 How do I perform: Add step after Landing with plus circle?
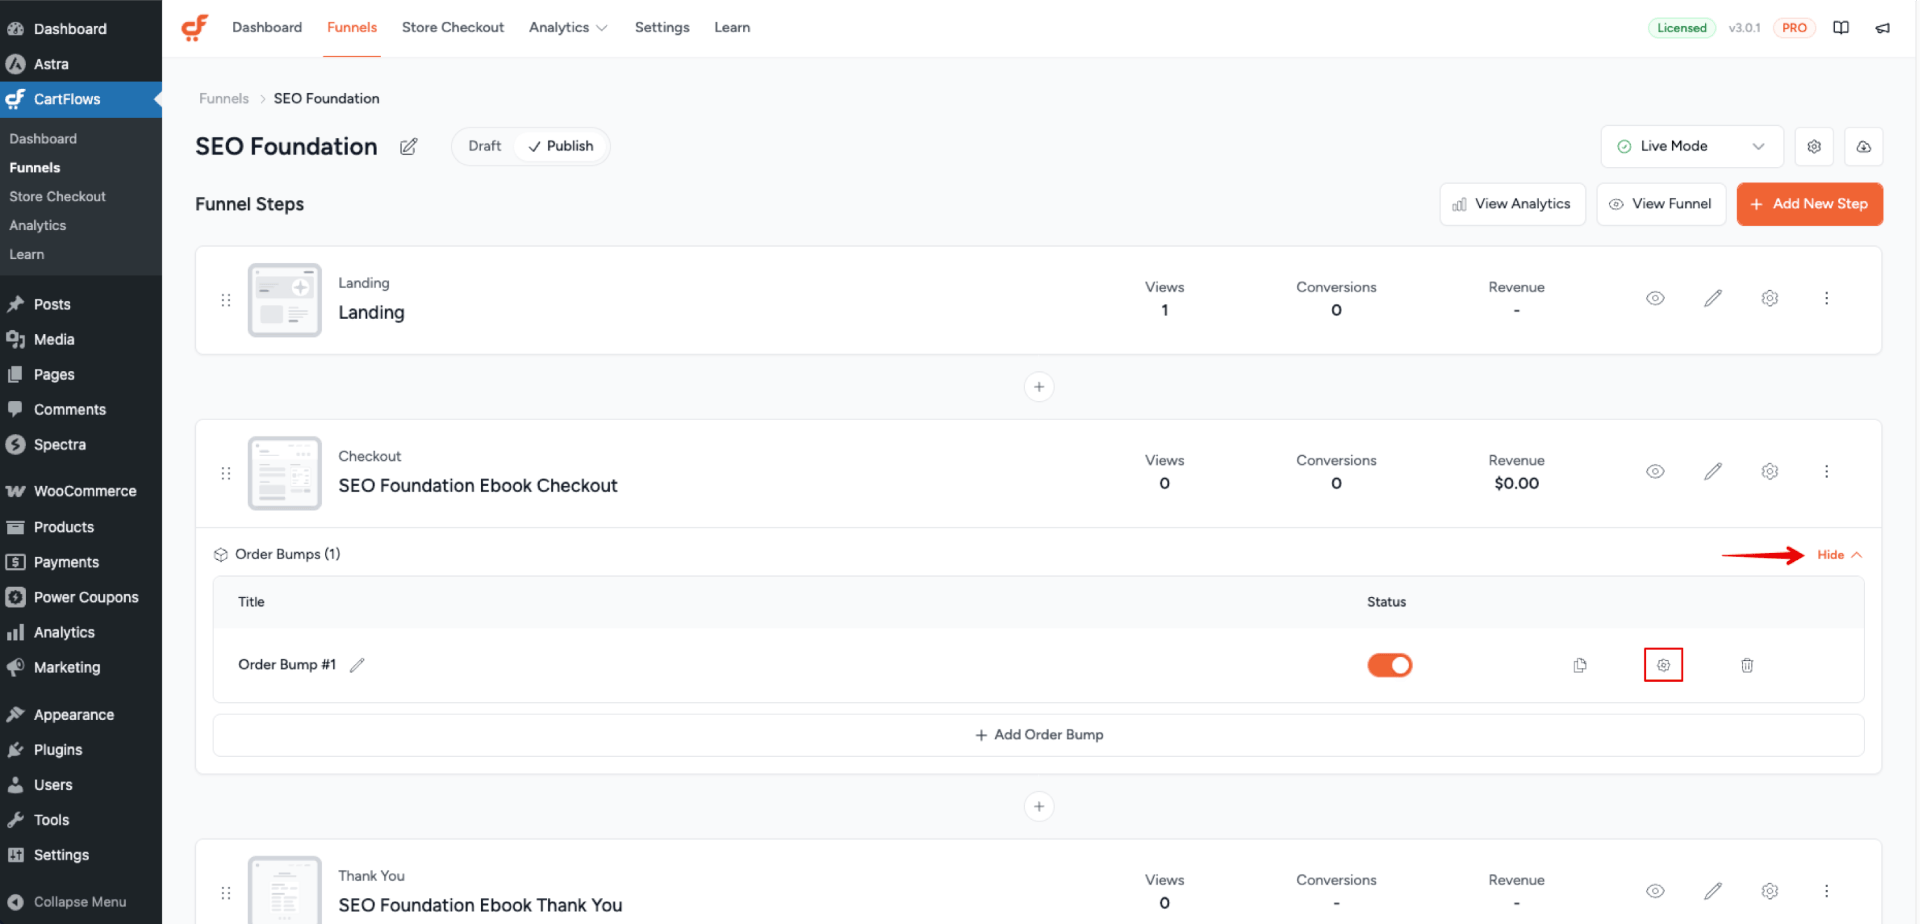[1039, 387]
